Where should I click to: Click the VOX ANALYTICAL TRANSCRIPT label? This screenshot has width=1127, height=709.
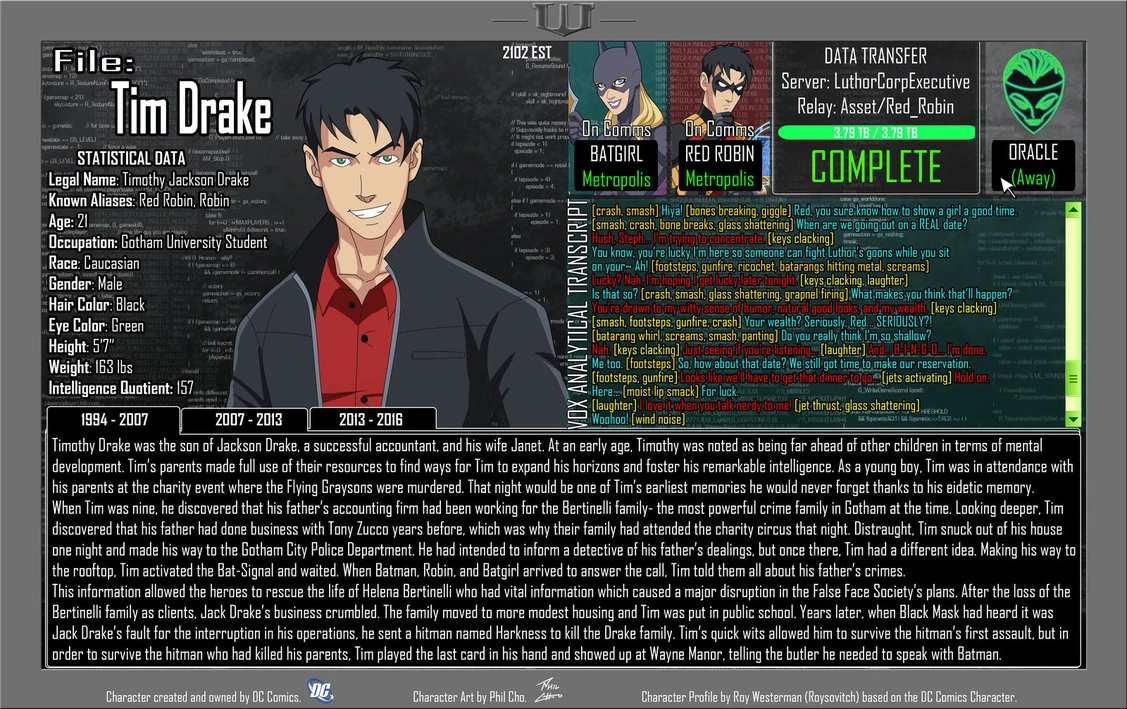(578, 314)
